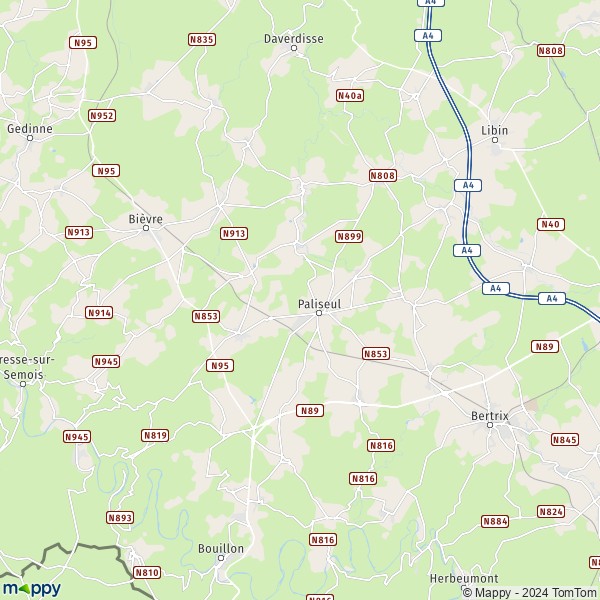Click the Bièvre town marker
The width and height of the screenshot is (600, 600).
(x=146, y=228)
